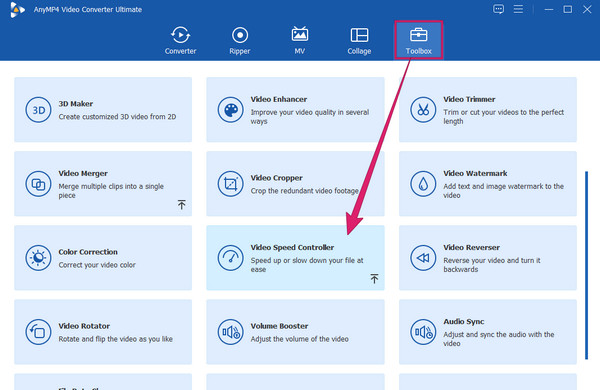
Task: Switch to the Ripper tab
Action: click(240, 41)
